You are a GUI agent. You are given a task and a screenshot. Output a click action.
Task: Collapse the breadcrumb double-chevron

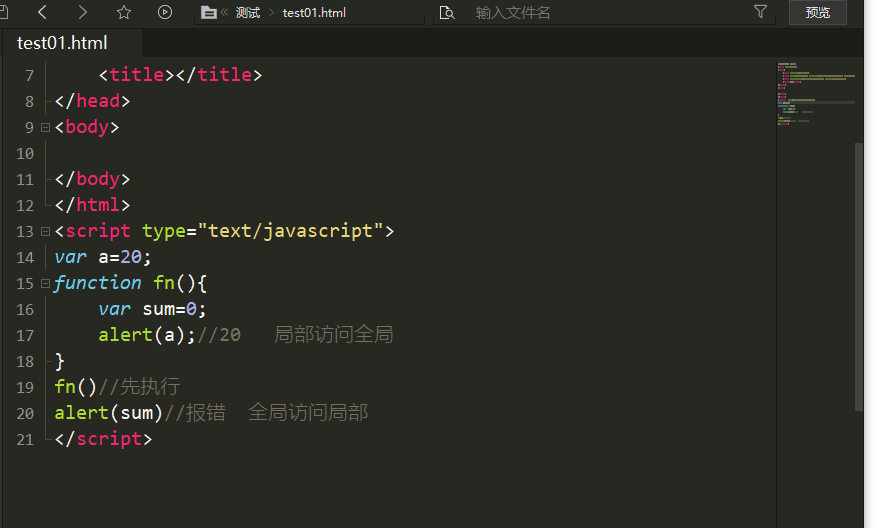pyautogui.click(x=224, y=12)
